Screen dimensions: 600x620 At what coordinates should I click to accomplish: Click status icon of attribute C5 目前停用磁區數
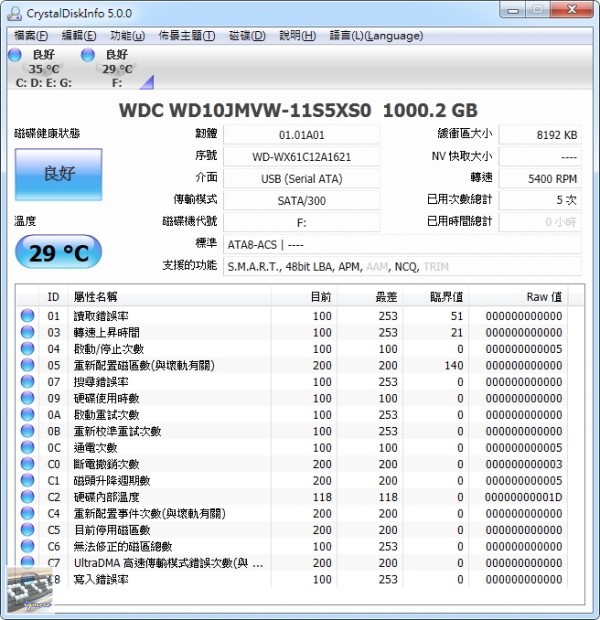[x=27, y=529]
